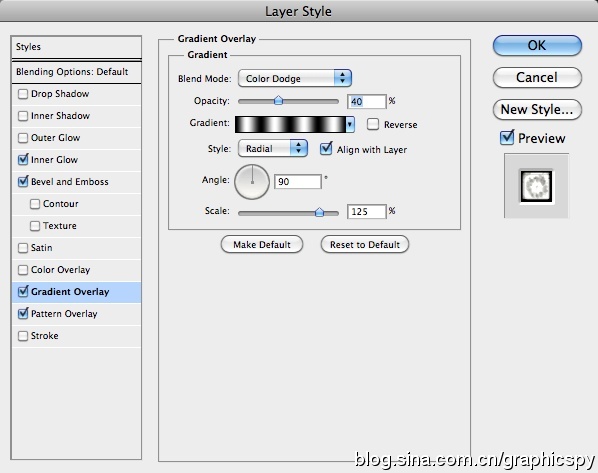The height and width of the screenshot is (473, 598).
Task: Click the layer style preview thumbnail
Action: (536, 186)
